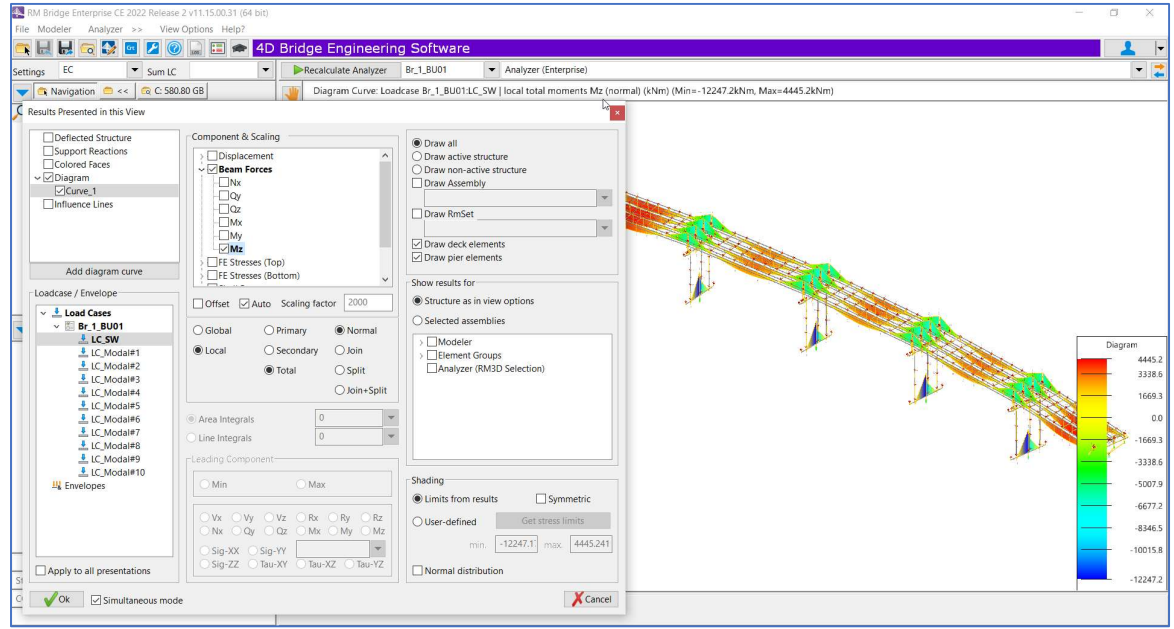This screenshot has width=1174, height=629.
Task: Uncheck Draw deck elements
Action: click(x=418, y=242)
